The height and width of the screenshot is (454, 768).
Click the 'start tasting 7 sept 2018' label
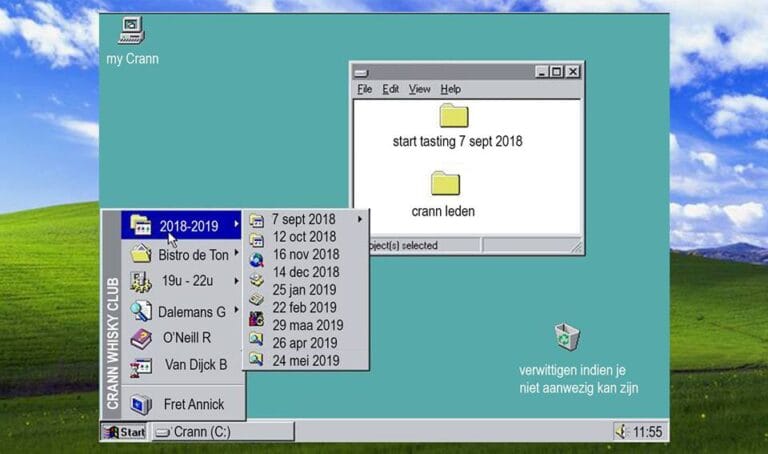[457, 142]
